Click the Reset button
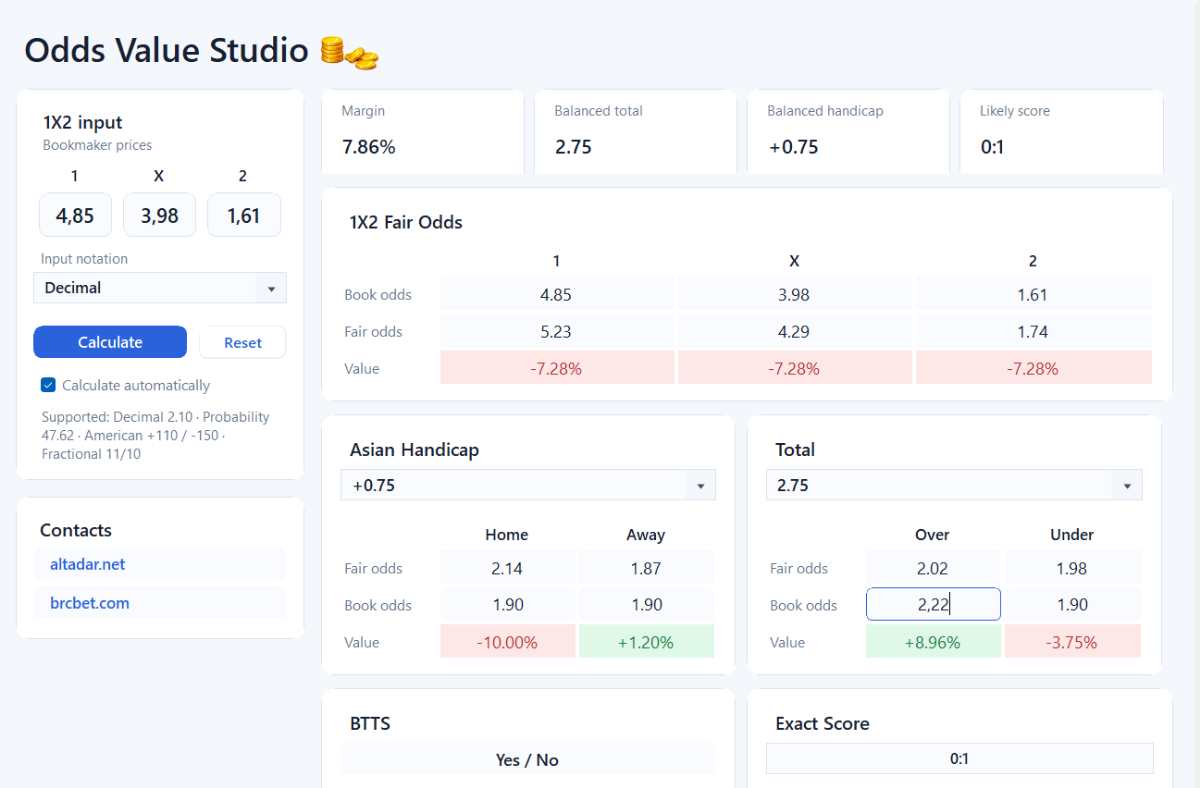Image resolution: width=1200 pixels, height=788 pixels. tap(243, 342)
